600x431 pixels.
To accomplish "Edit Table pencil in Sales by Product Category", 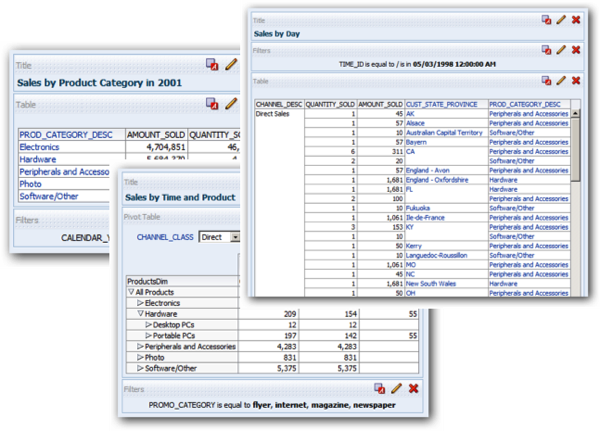I will click(231, 103).
